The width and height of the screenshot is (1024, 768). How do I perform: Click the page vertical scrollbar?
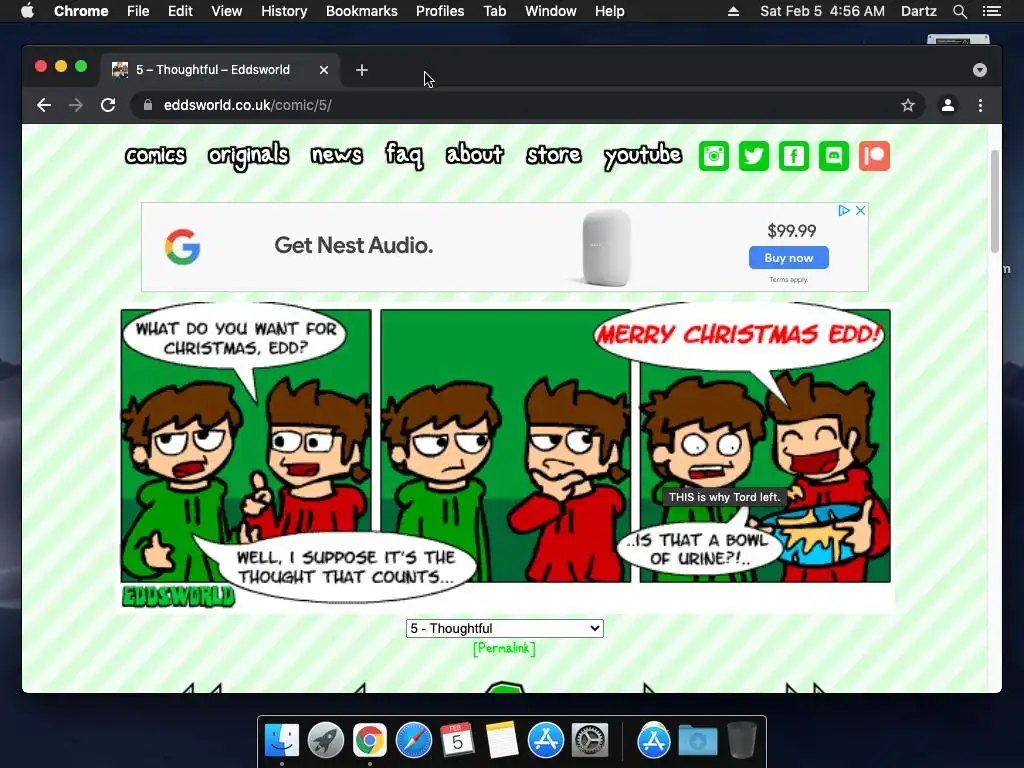pos(995,202)
